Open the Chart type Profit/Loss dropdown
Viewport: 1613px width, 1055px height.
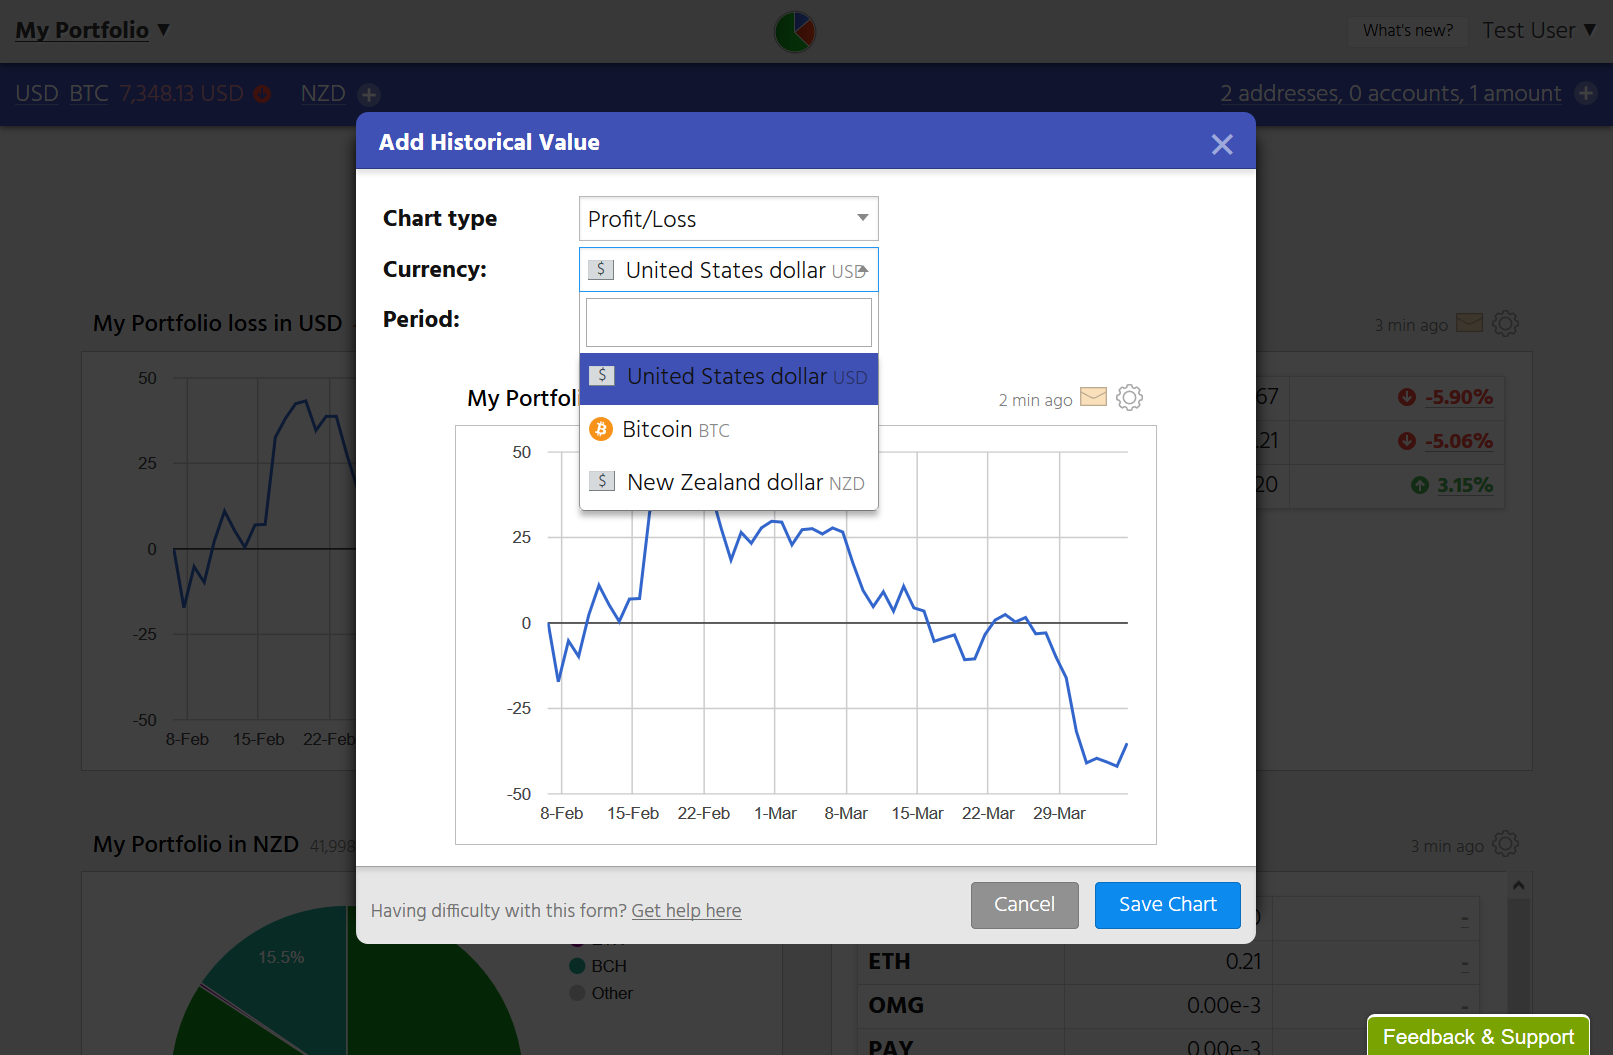(728, 219)
